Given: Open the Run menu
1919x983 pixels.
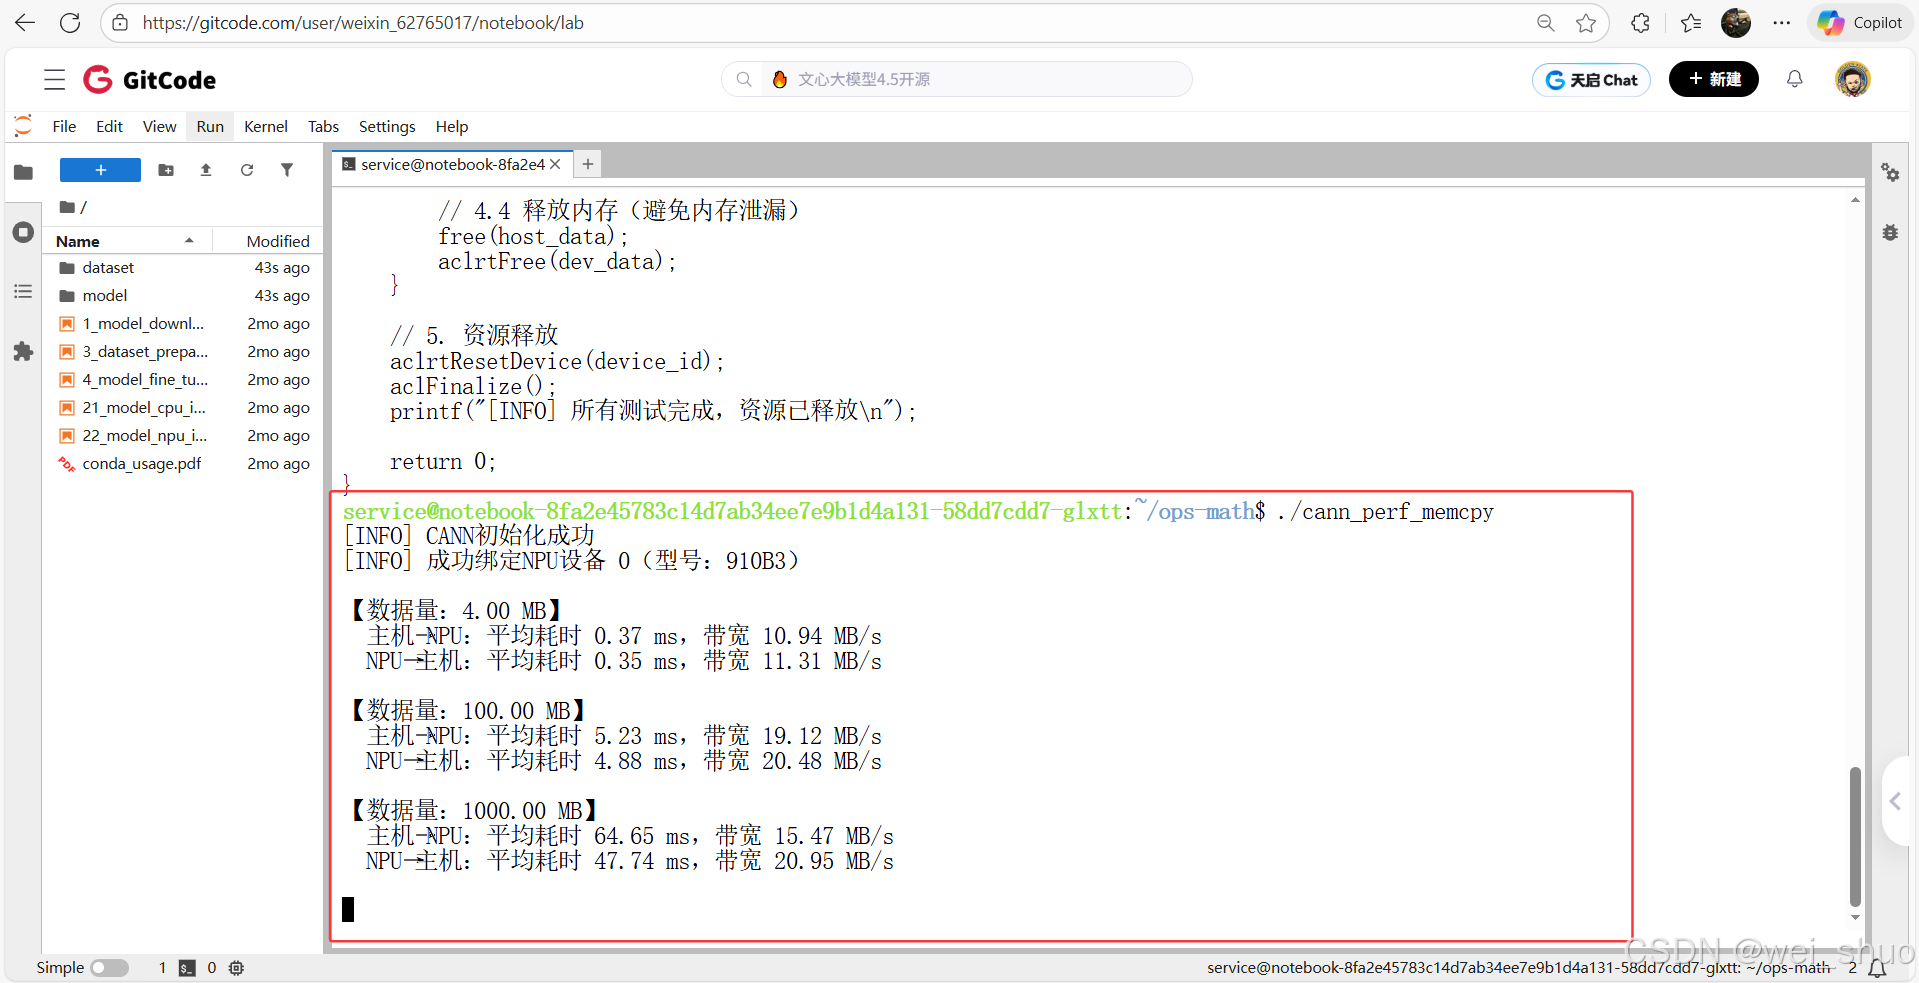Looking at the screenshot, I should point(210,126).
